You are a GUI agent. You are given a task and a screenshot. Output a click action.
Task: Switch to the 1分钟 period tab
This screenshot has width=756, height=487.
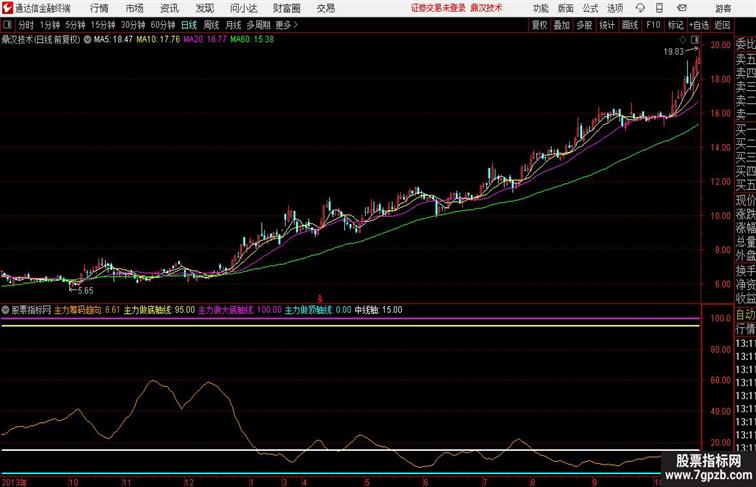(x=50, y=25)
